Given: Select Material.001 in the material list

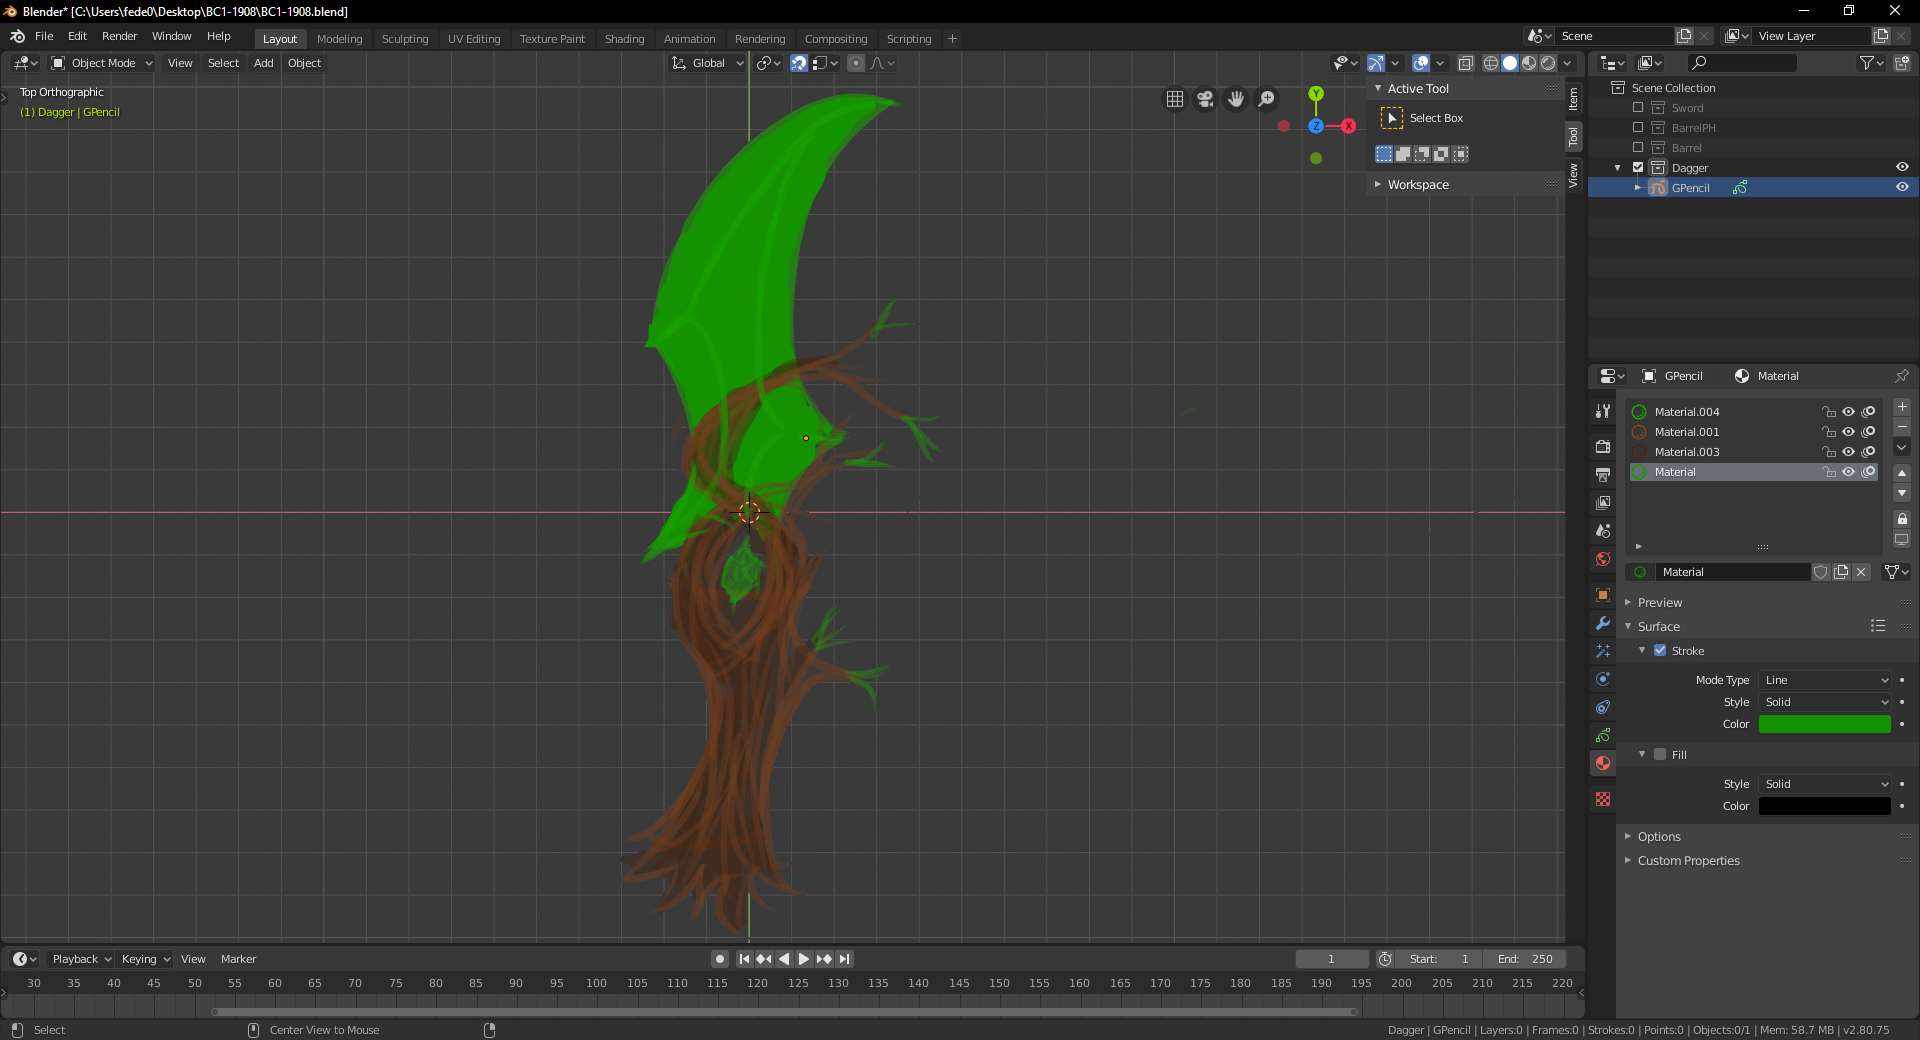Looking at the screenshot, I should [1687, 432].
